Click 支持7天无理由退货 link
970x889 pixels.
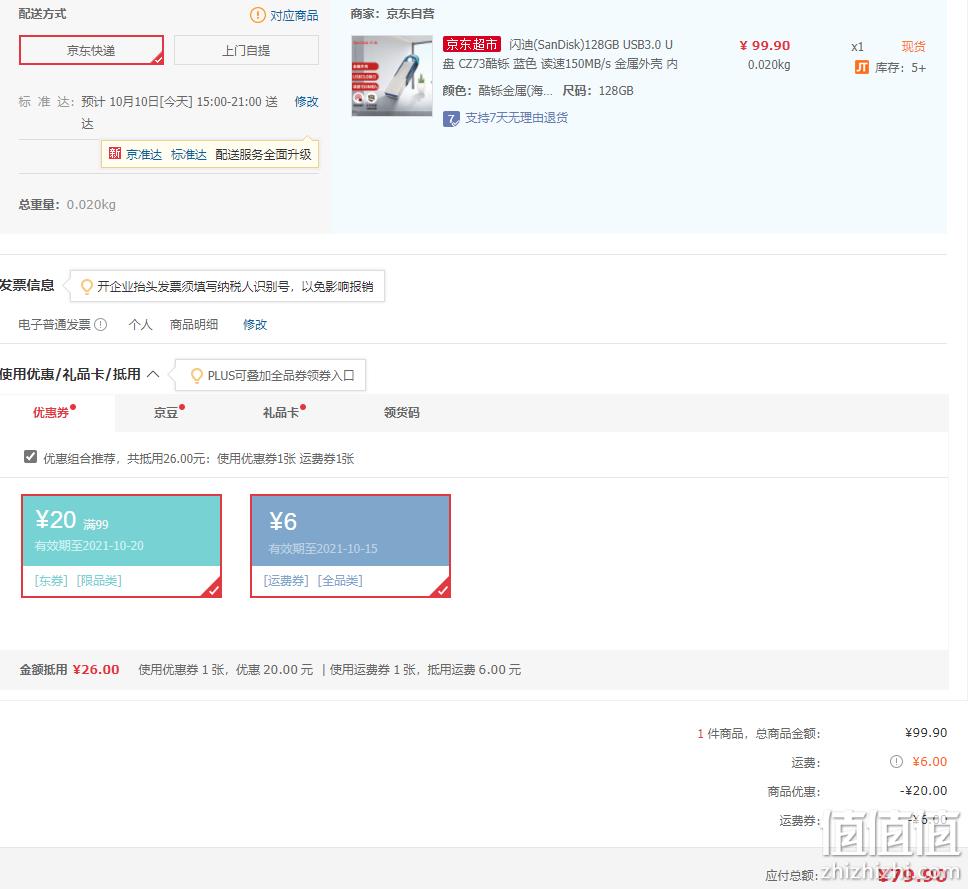[517, 118]
